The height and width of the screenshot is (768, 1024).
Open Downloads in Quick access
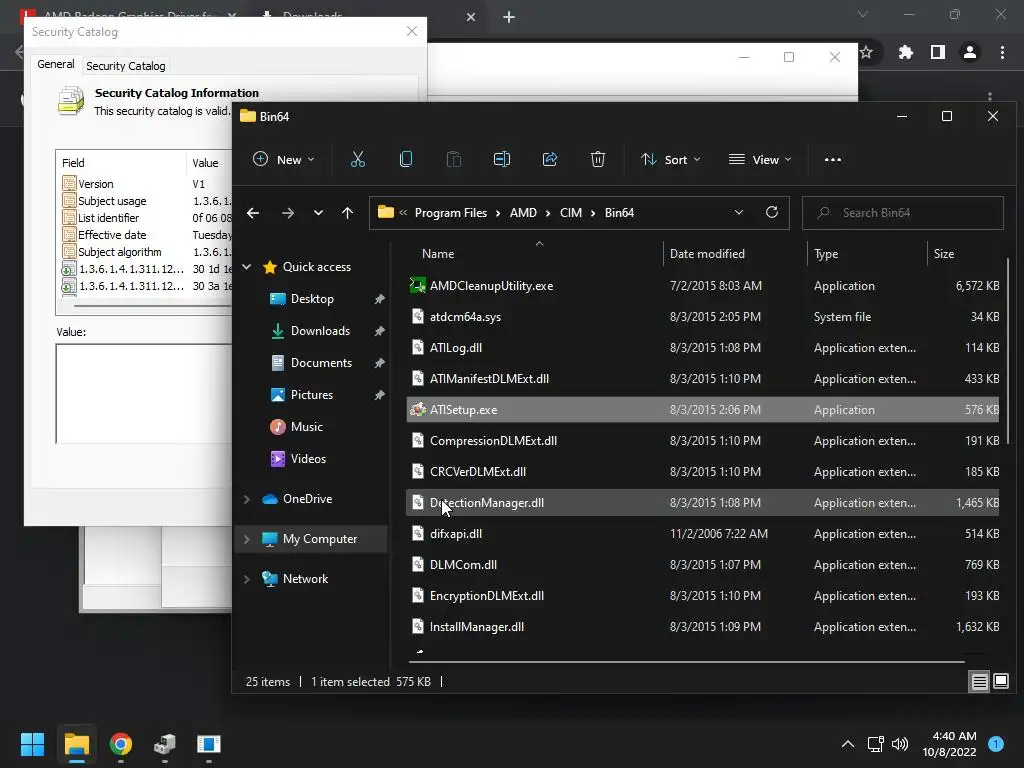coord(320,331)
